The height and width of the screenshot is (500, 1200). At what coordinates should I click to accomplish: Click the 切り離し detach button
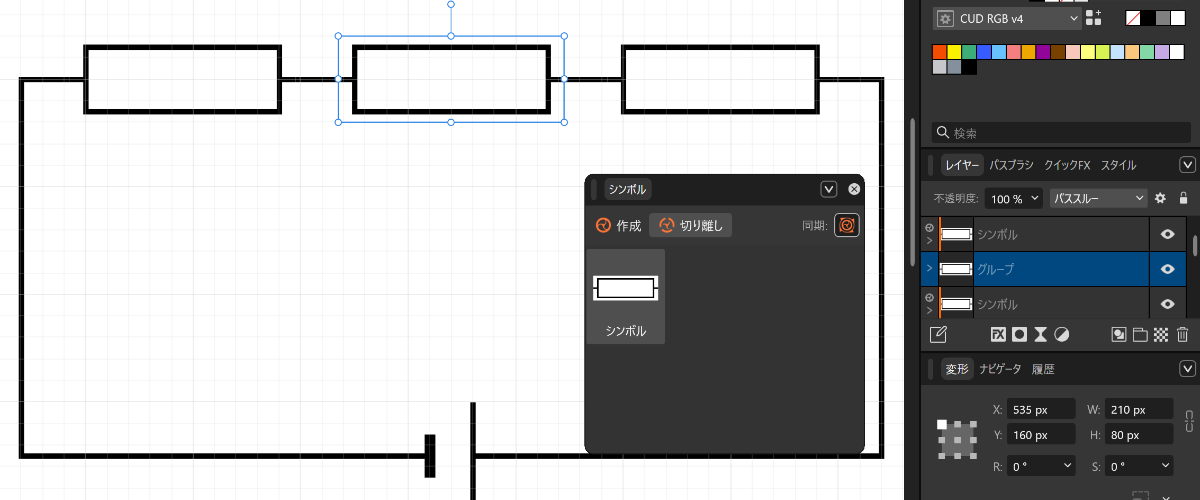(691, 226)
